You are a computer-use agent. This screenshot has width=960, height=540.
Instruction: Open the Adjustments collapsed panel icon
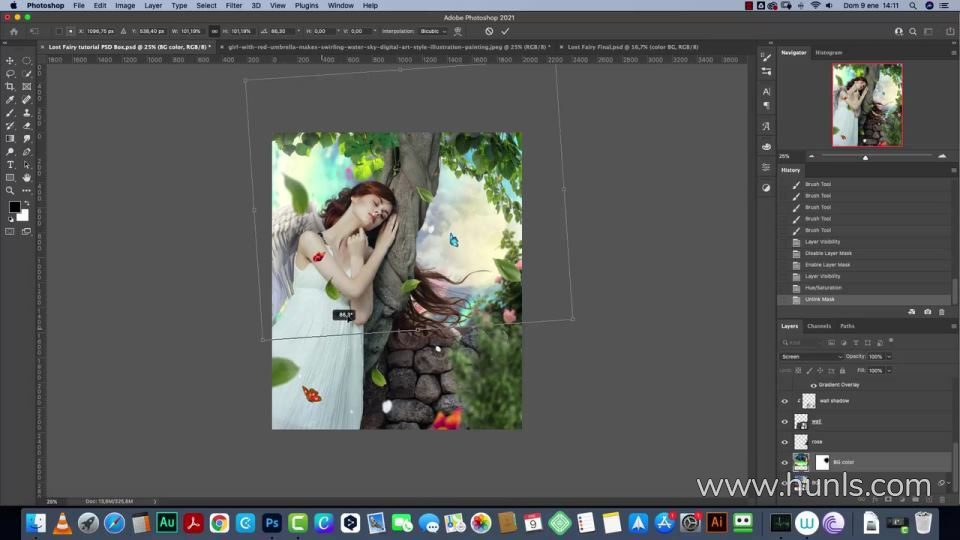click(766, 188)
